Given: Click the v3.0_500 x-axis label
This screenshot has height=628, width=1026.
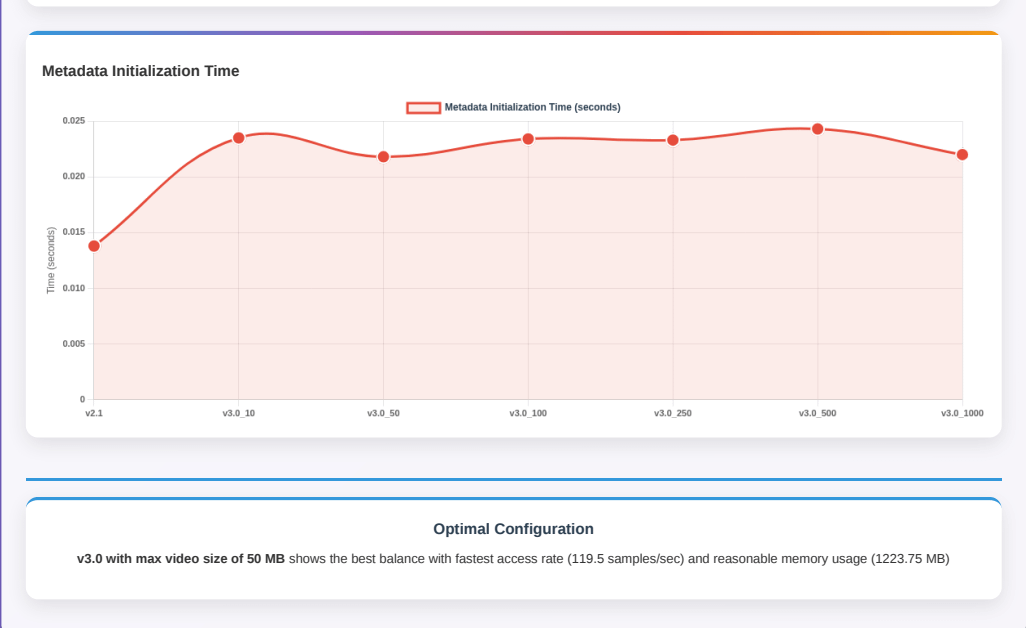Looking at the screenshot, I should (817, 413).
